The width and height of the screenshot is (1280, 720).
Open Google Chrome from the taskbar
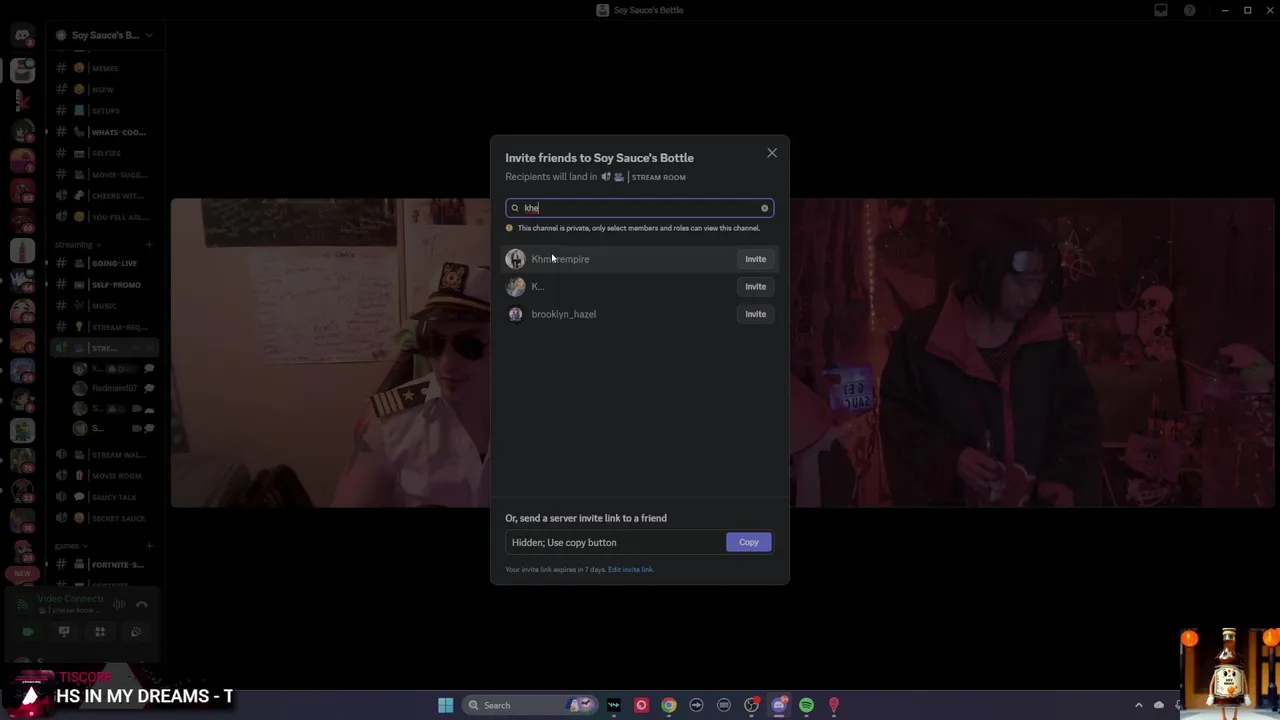[x=669, y=705]
